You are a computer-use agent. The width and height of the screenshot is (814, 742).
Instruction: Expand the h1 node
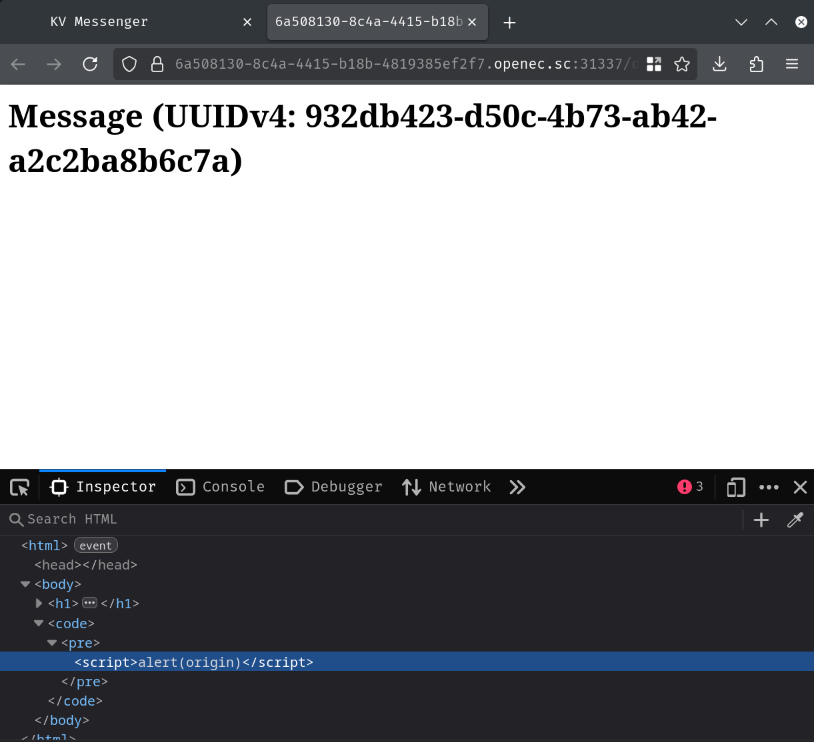click(x=38, y=603)
